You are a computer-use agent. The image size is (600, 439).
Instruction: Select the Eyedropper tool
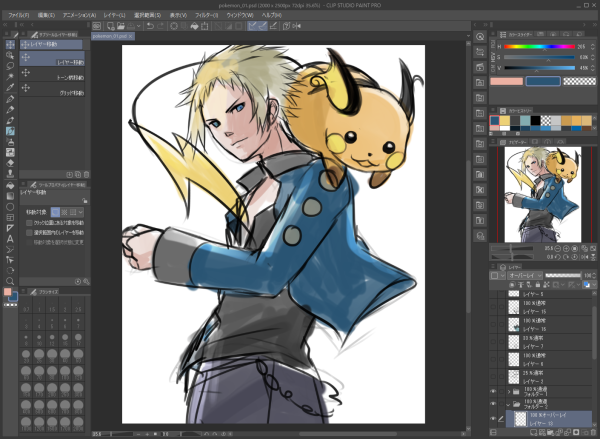(x=10, y=87)
